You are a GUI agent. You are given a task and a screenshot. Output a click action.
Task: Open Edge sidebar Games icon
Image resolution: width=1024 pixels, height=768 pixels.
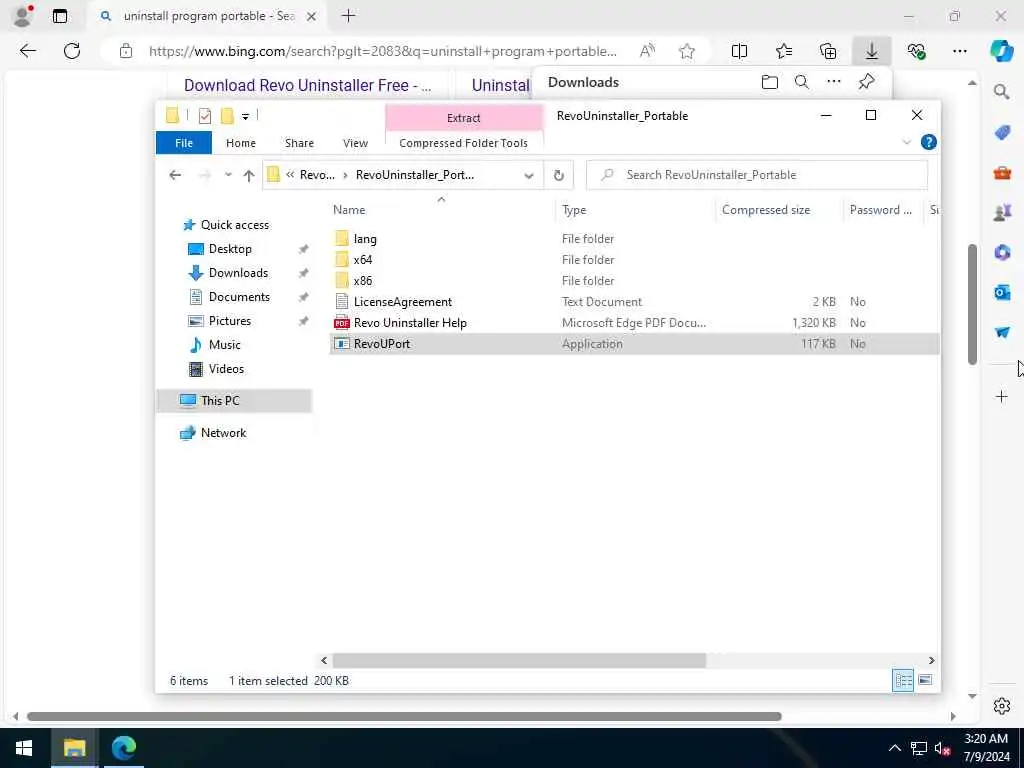click(1002, 212)
